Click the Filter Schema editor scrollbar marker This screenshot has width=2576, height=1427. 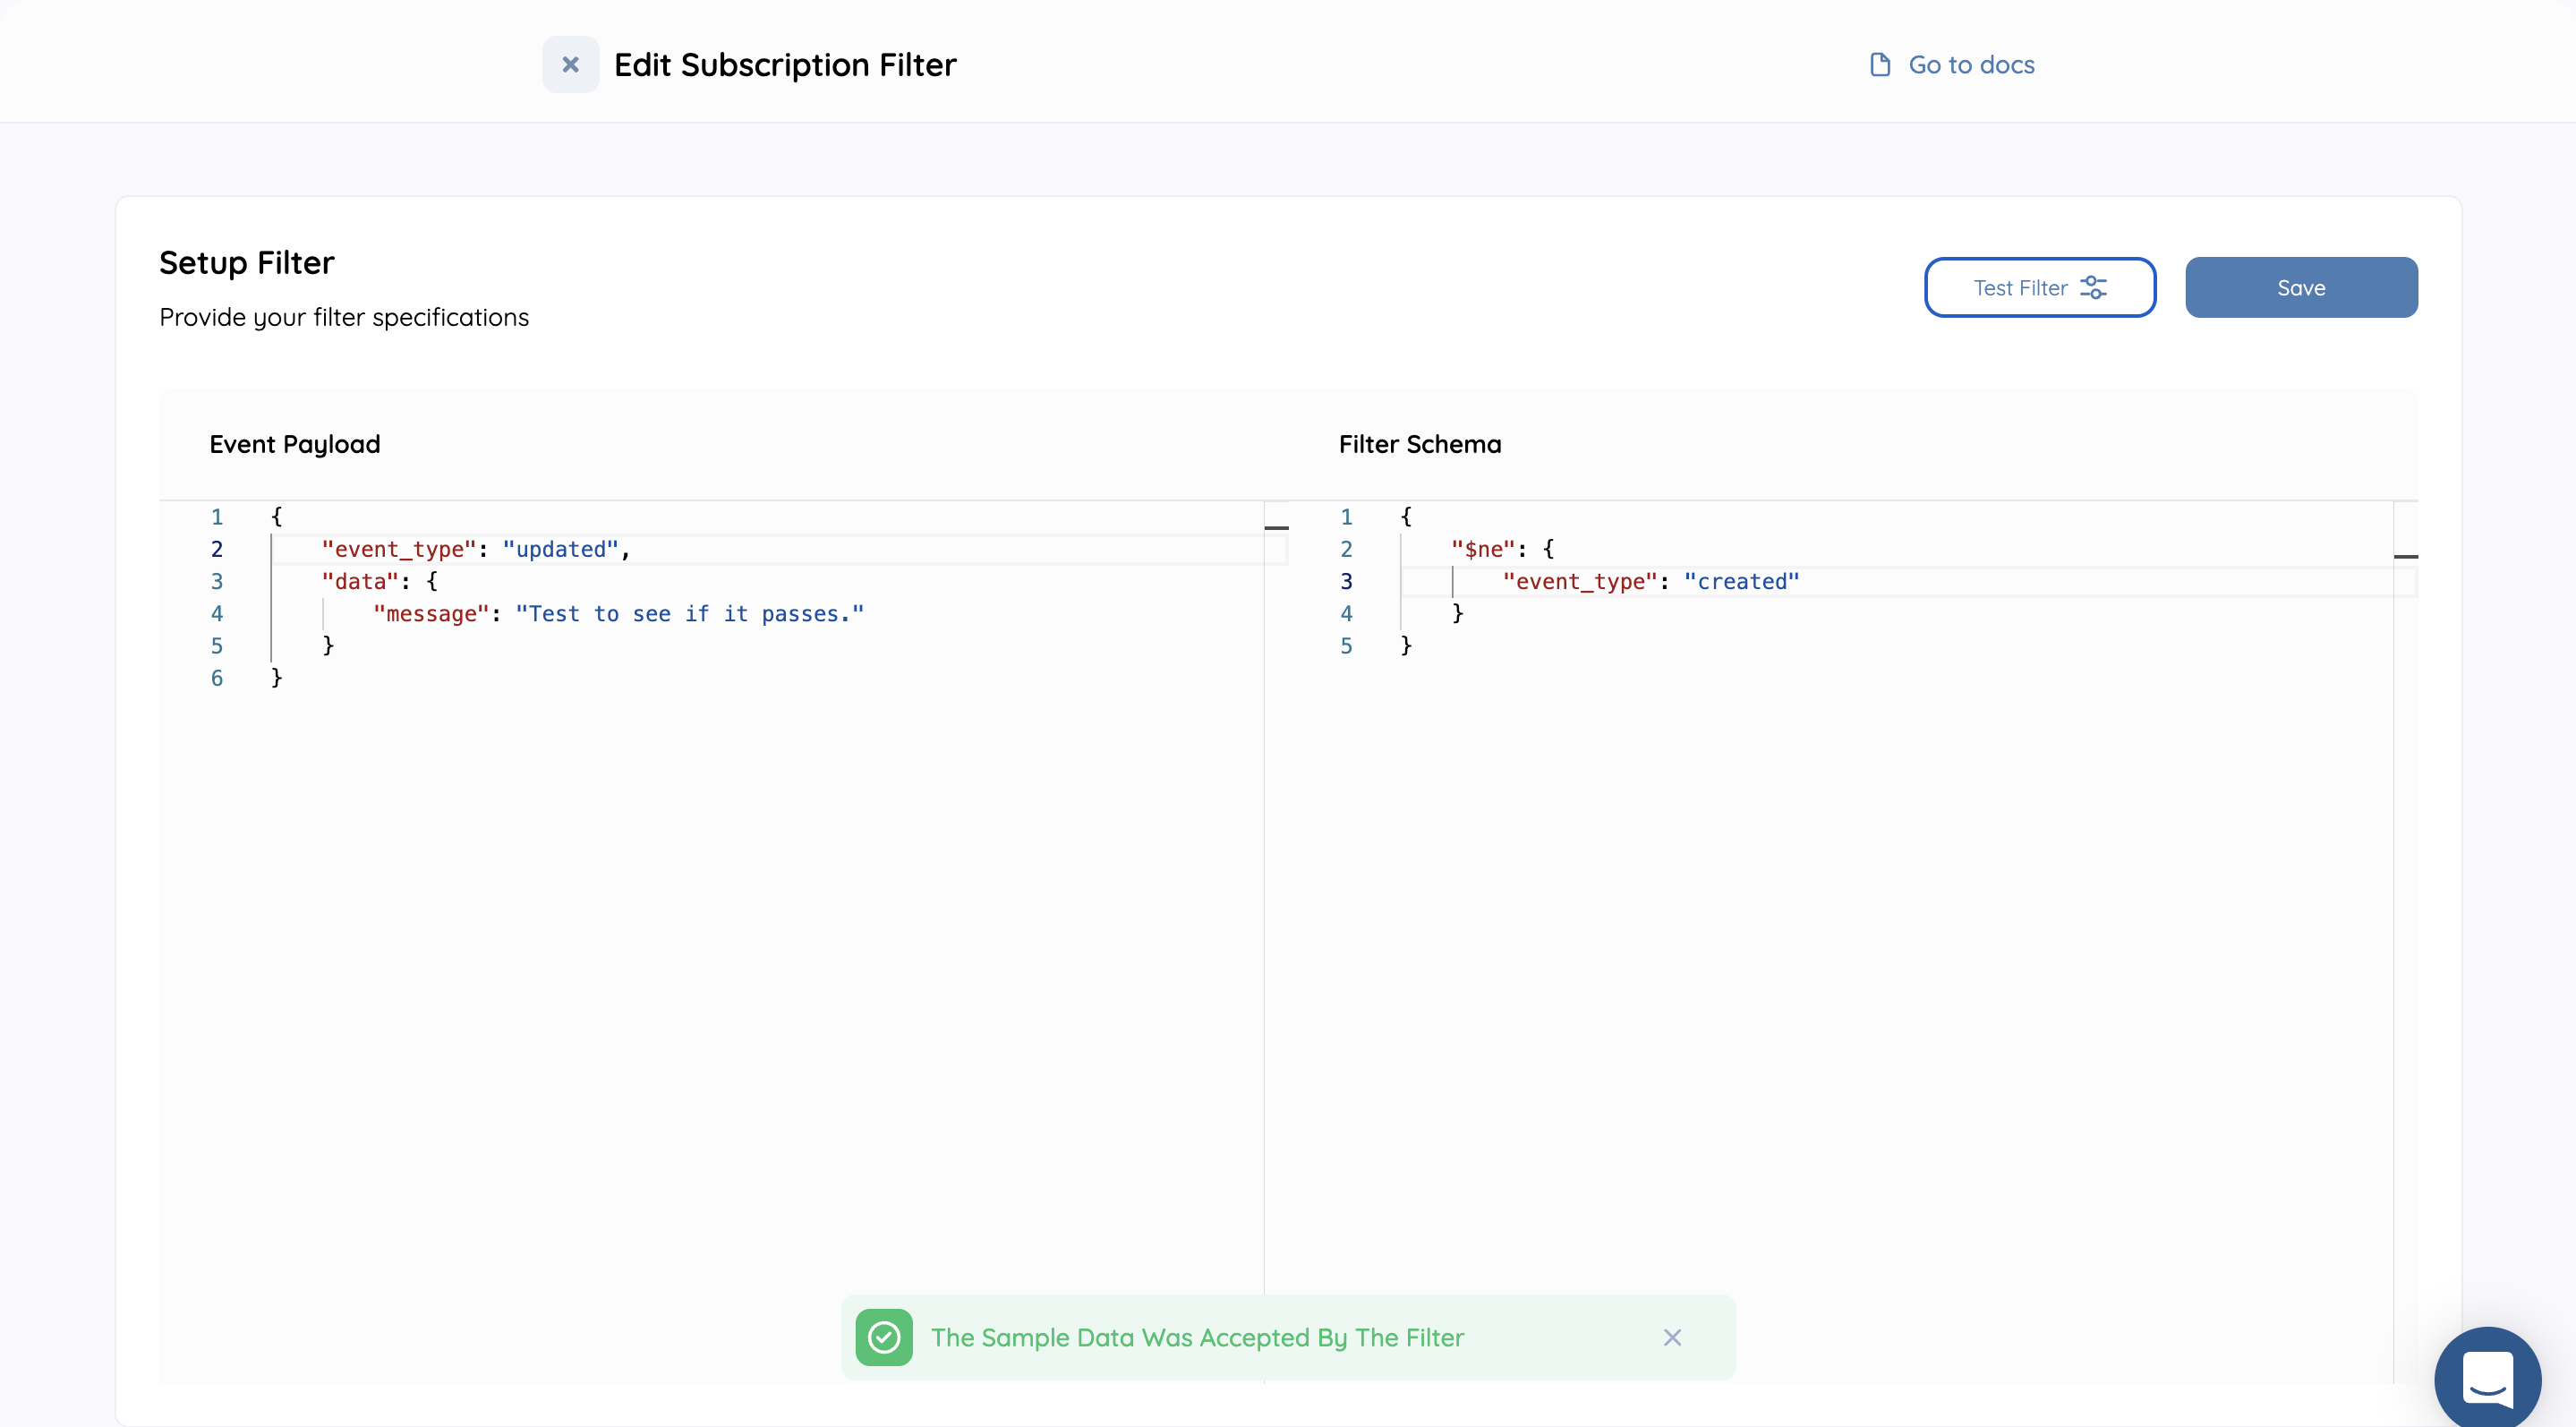click(2405, 556)
